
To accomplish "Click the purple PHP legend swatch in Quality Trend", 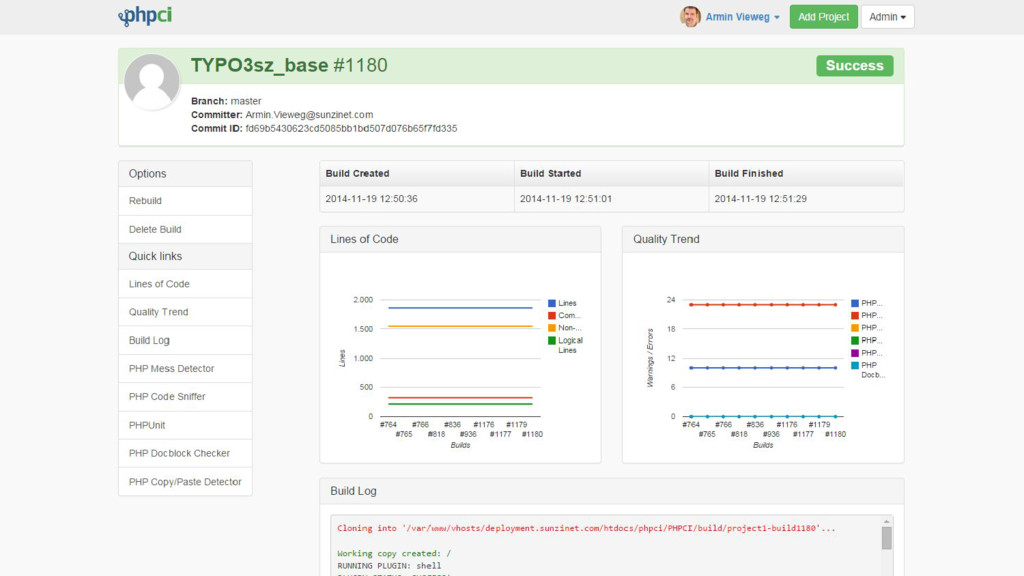I will pos(855,353).
